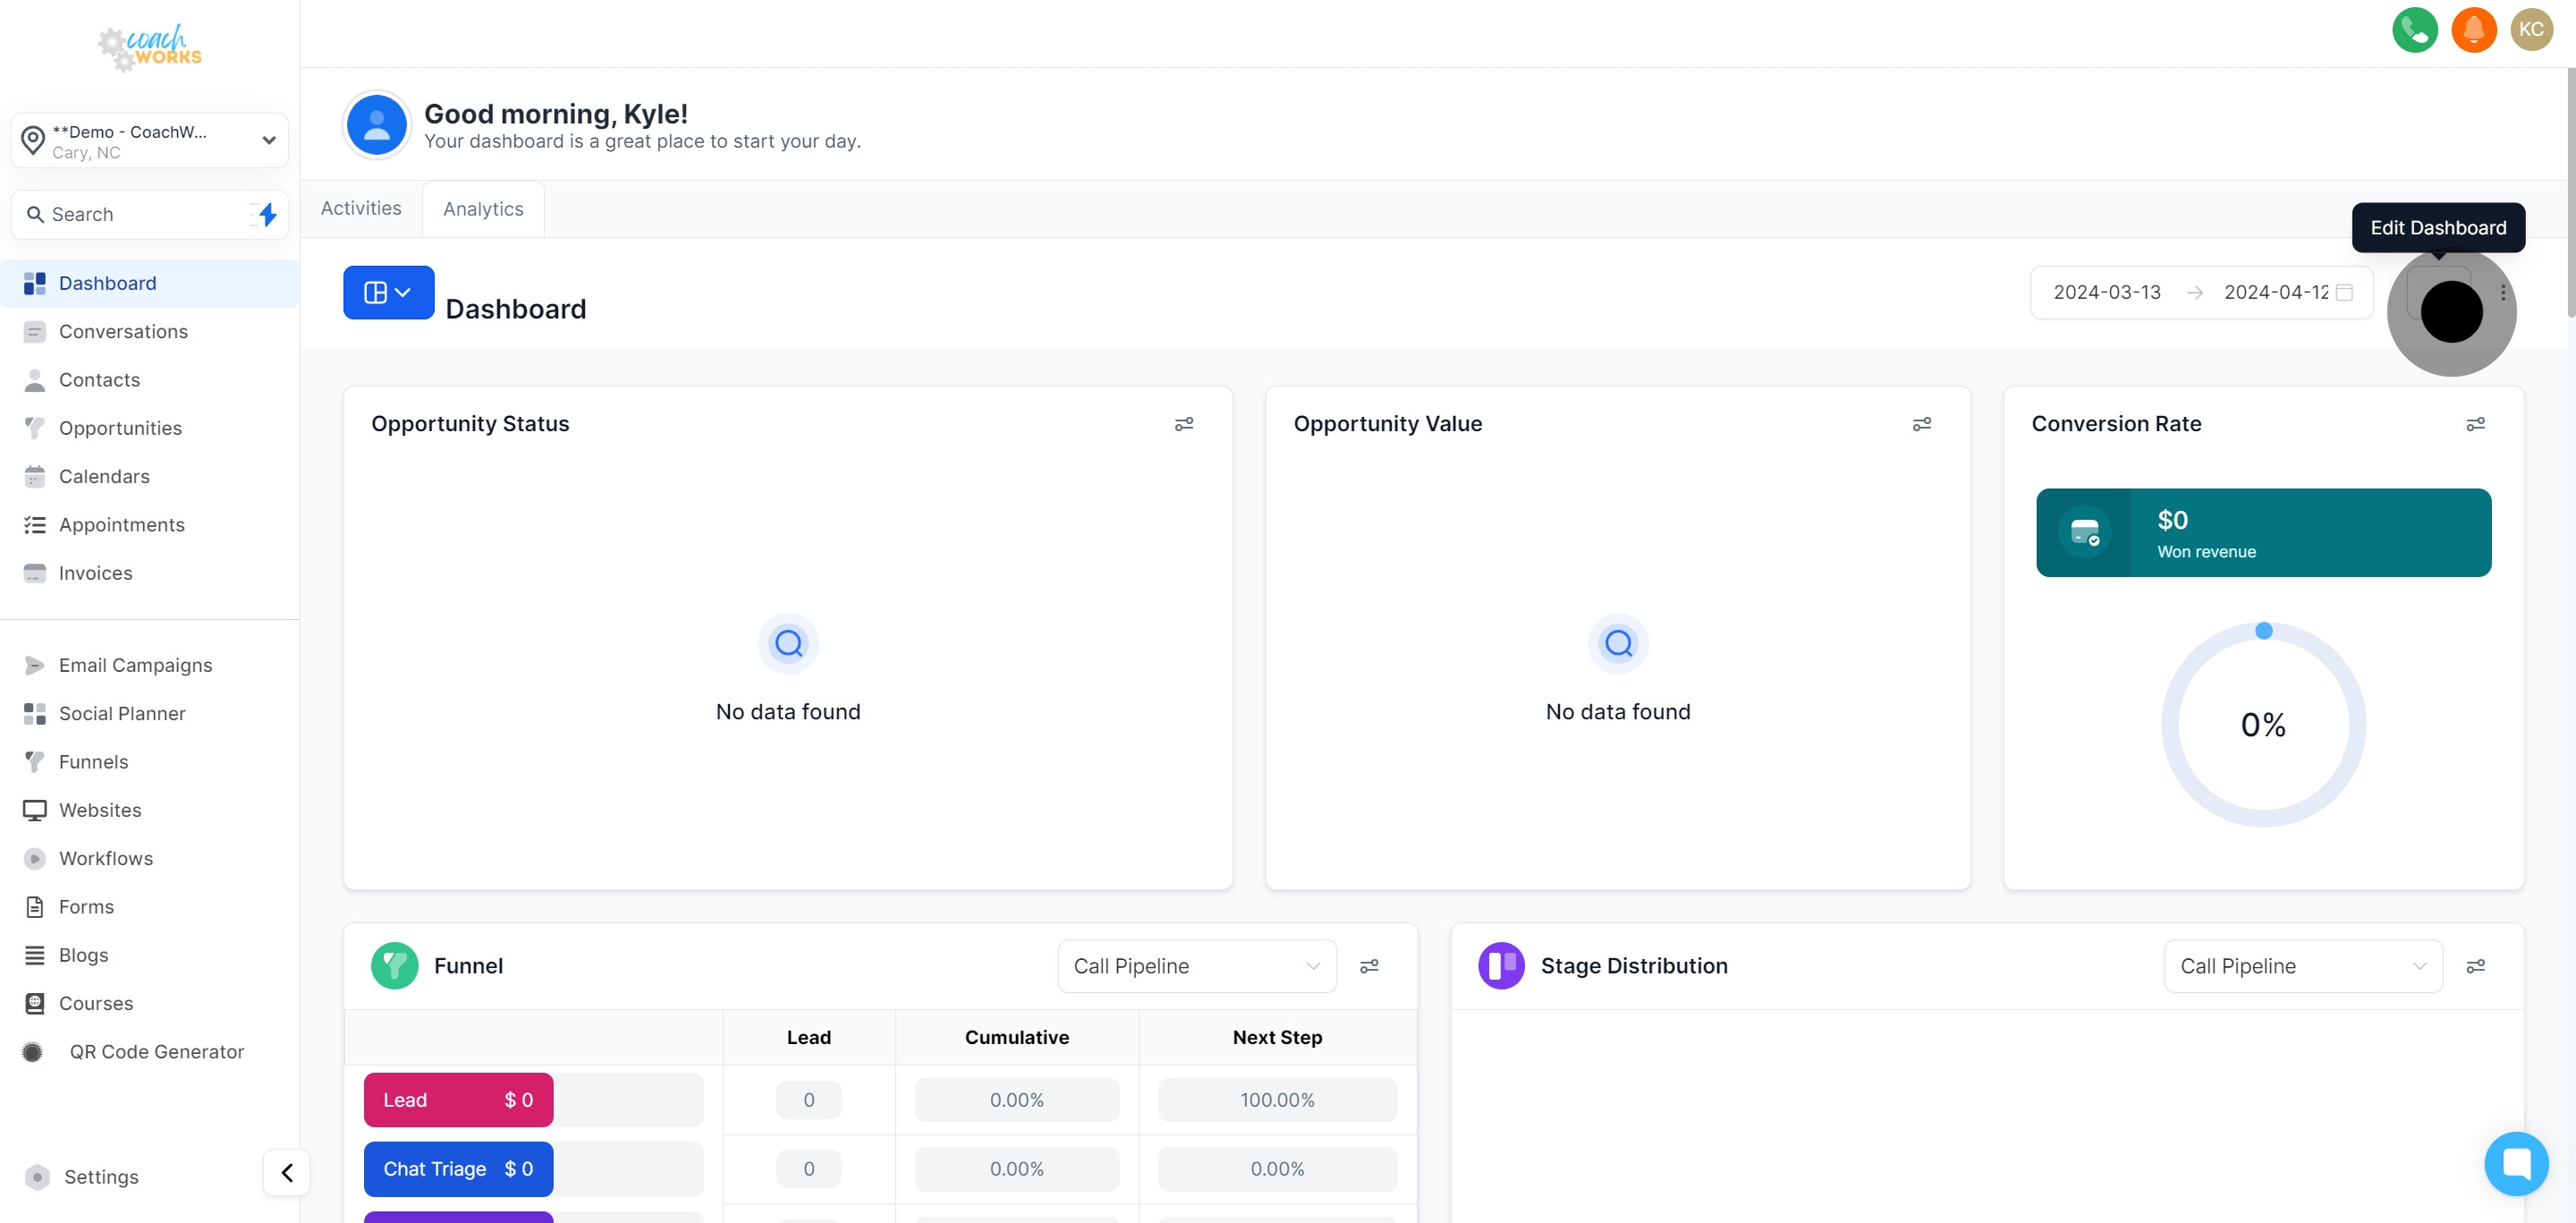Collapse the sidebar with arrow button
The height and width of the screenshot is (1223, 2576).
287,1172
